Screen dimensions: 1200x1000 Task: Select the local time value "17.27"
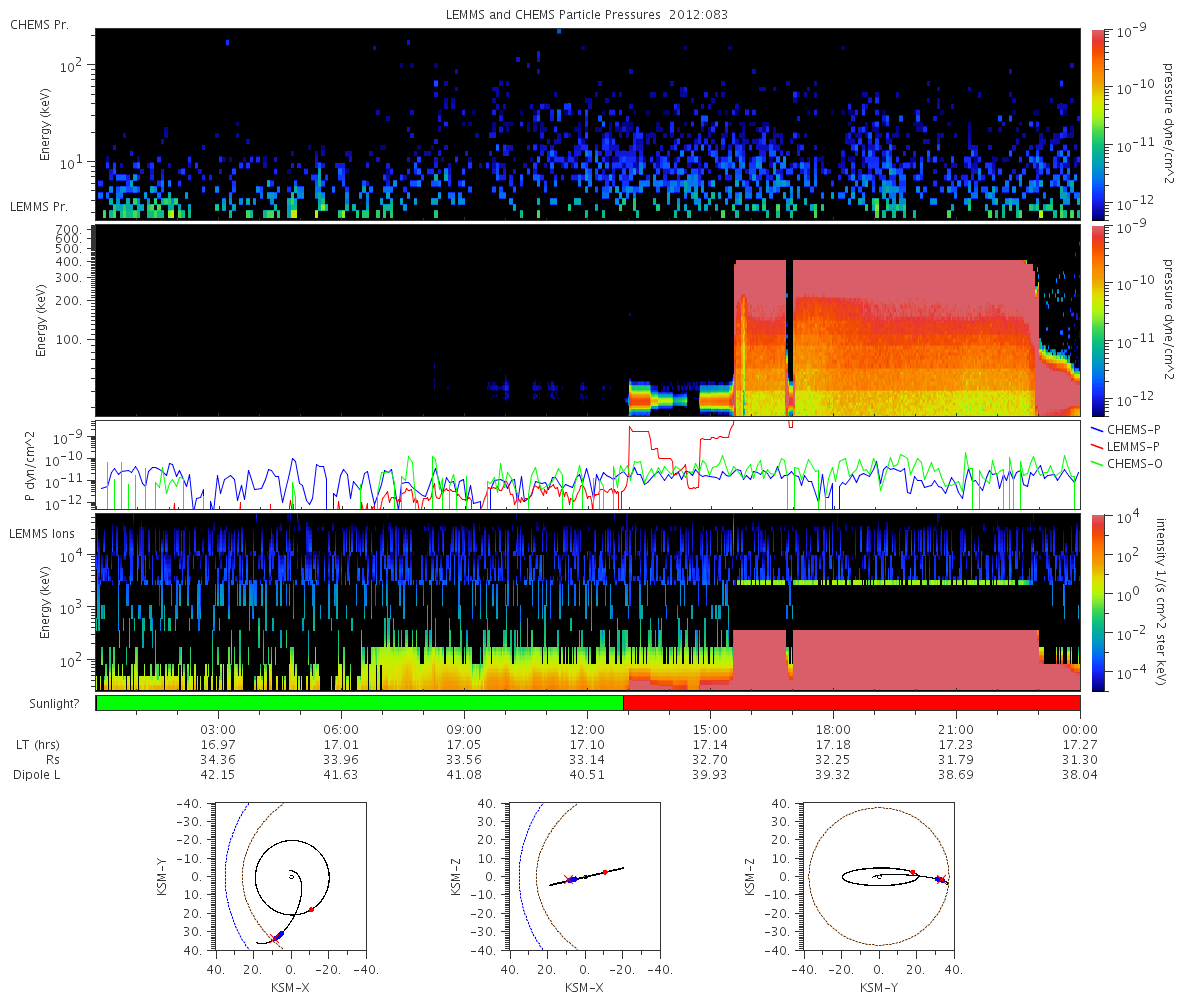point(1080,745)
